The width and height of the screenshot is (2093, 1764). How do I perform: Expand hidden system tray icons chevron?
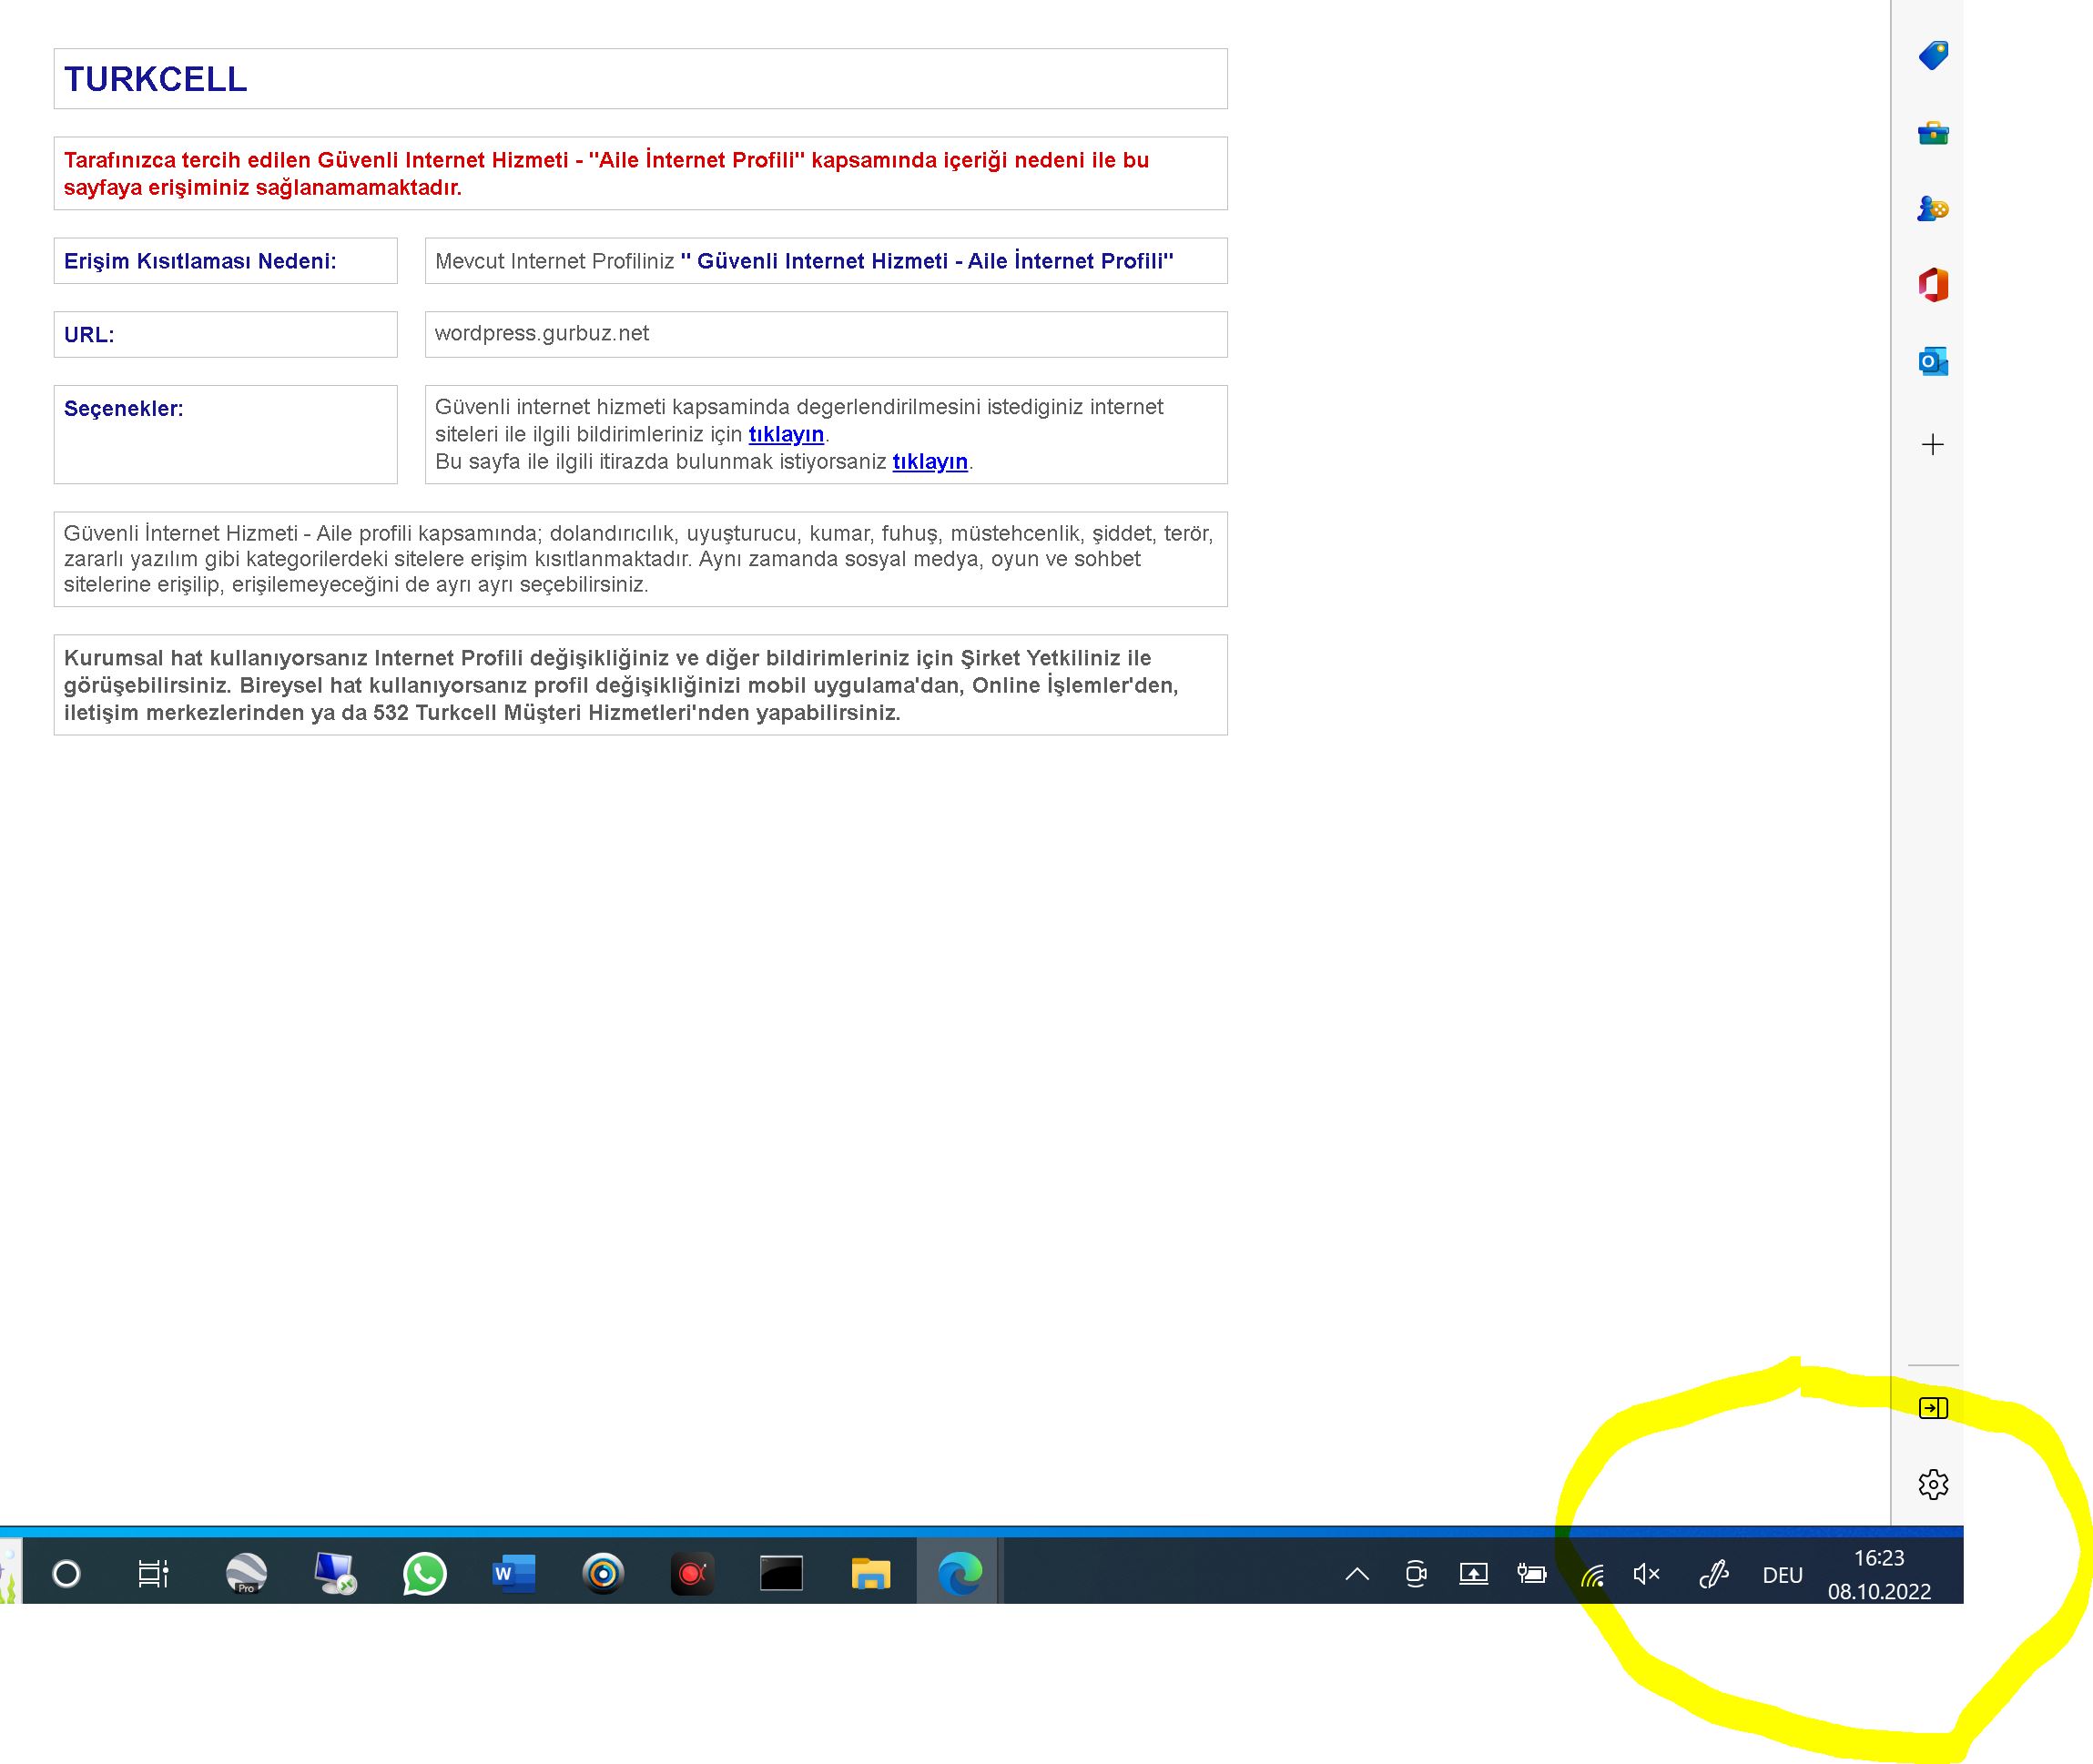1357,1575
